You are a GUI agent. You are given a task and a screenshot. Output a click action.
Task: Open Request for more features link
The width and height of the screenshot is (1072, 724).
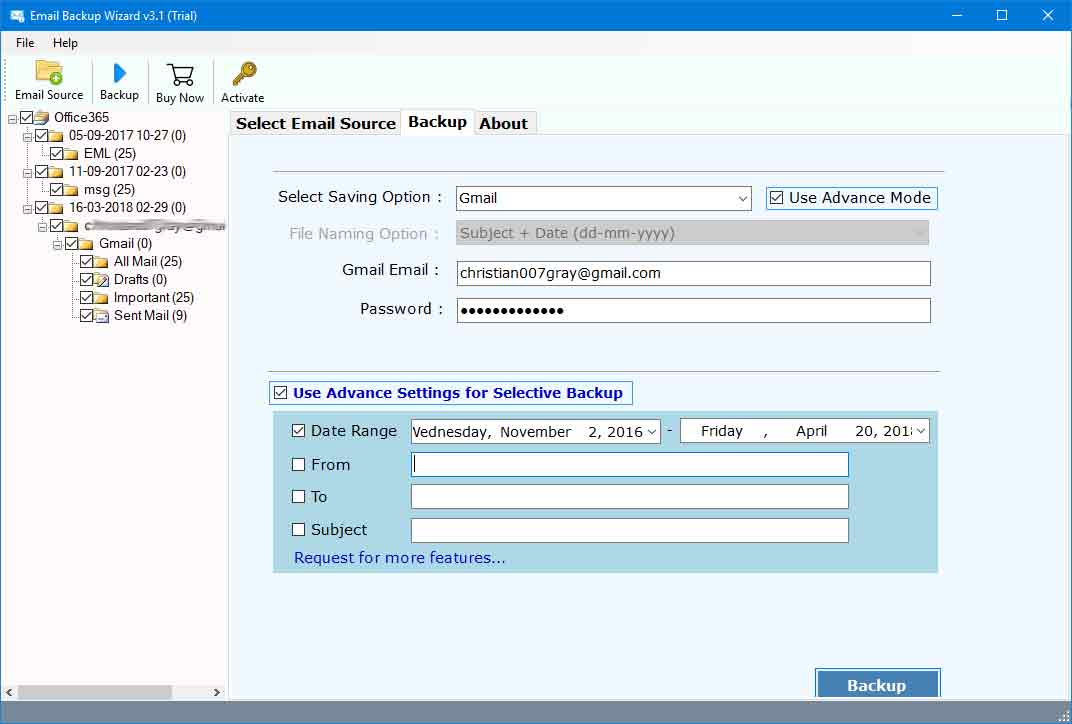399,558
